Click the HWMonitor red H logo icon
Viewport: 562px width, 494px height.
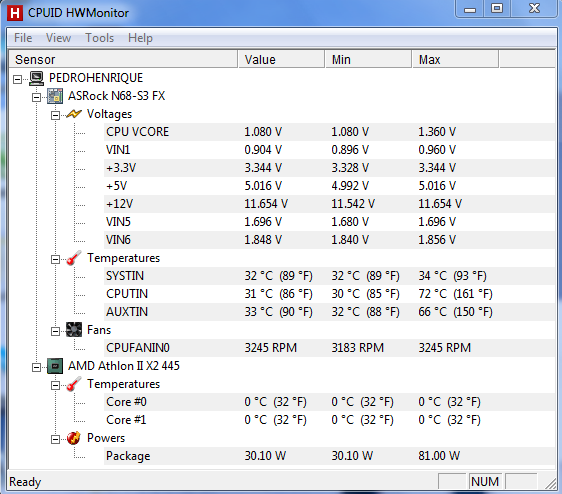click(15, 13)
